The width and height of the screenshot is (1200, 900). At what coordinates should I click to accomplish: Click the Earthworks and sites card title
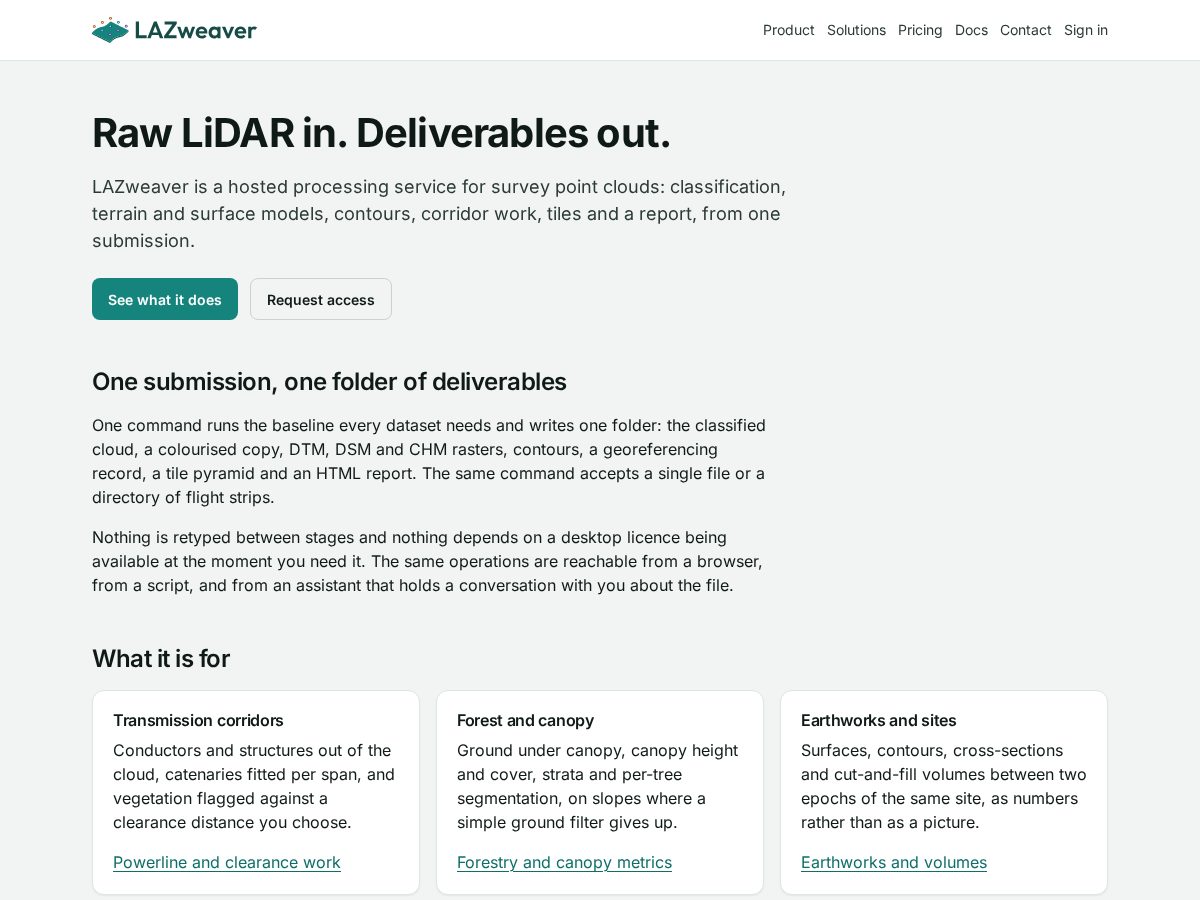click(879, 720)
